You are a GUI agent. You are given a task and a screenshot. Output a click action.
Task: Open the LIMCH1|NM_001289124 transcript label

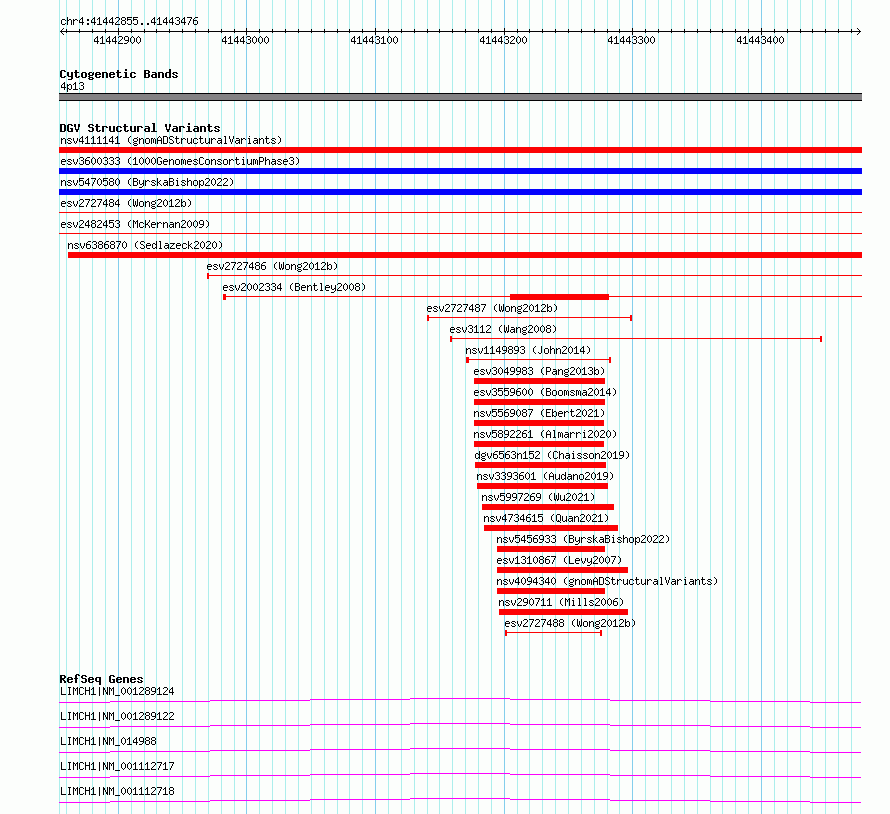click(117, 691)
